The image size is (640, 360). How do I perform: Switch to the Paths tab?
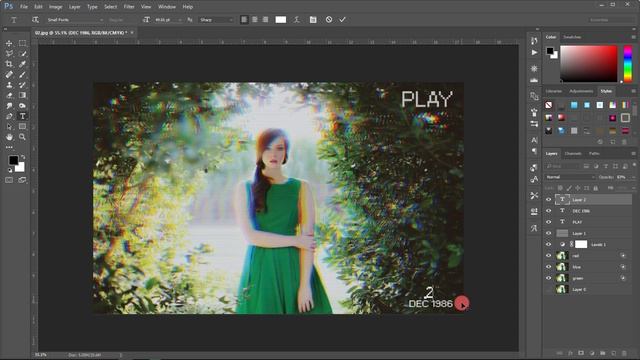[x=594, y=153]
